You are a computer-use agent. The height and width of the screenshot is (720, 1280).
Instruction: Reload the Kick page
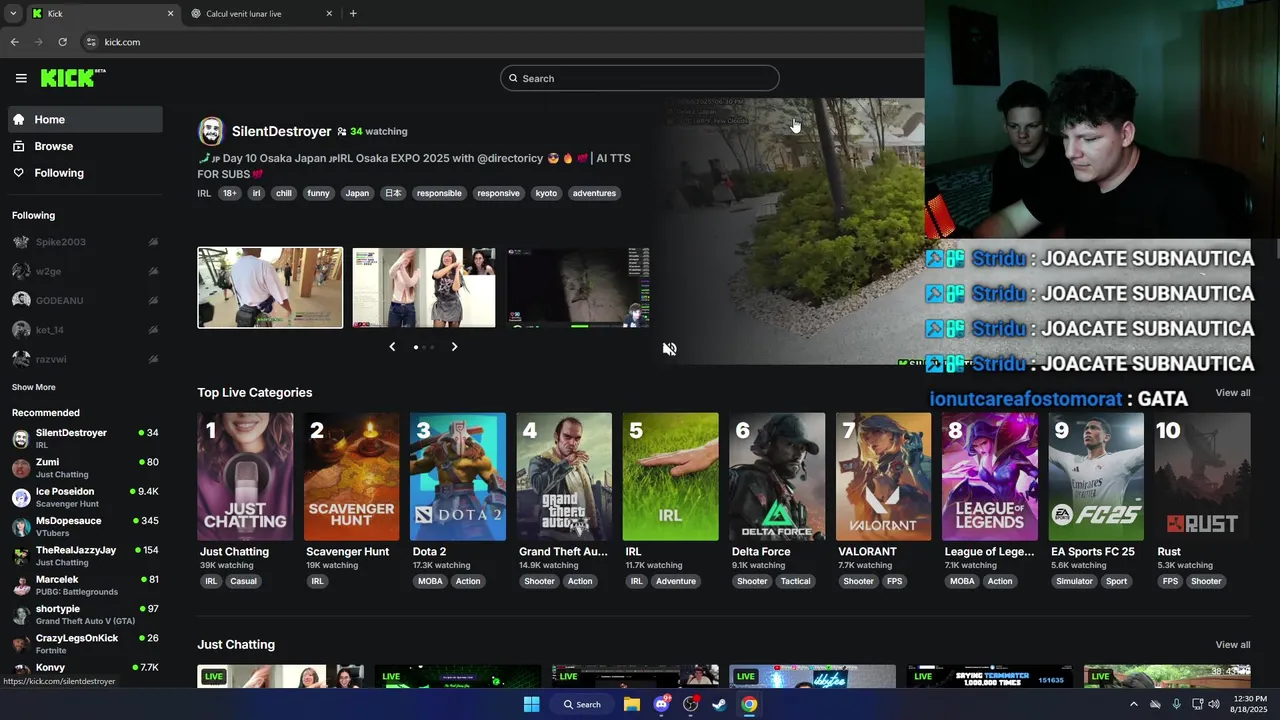click(62, 42)
